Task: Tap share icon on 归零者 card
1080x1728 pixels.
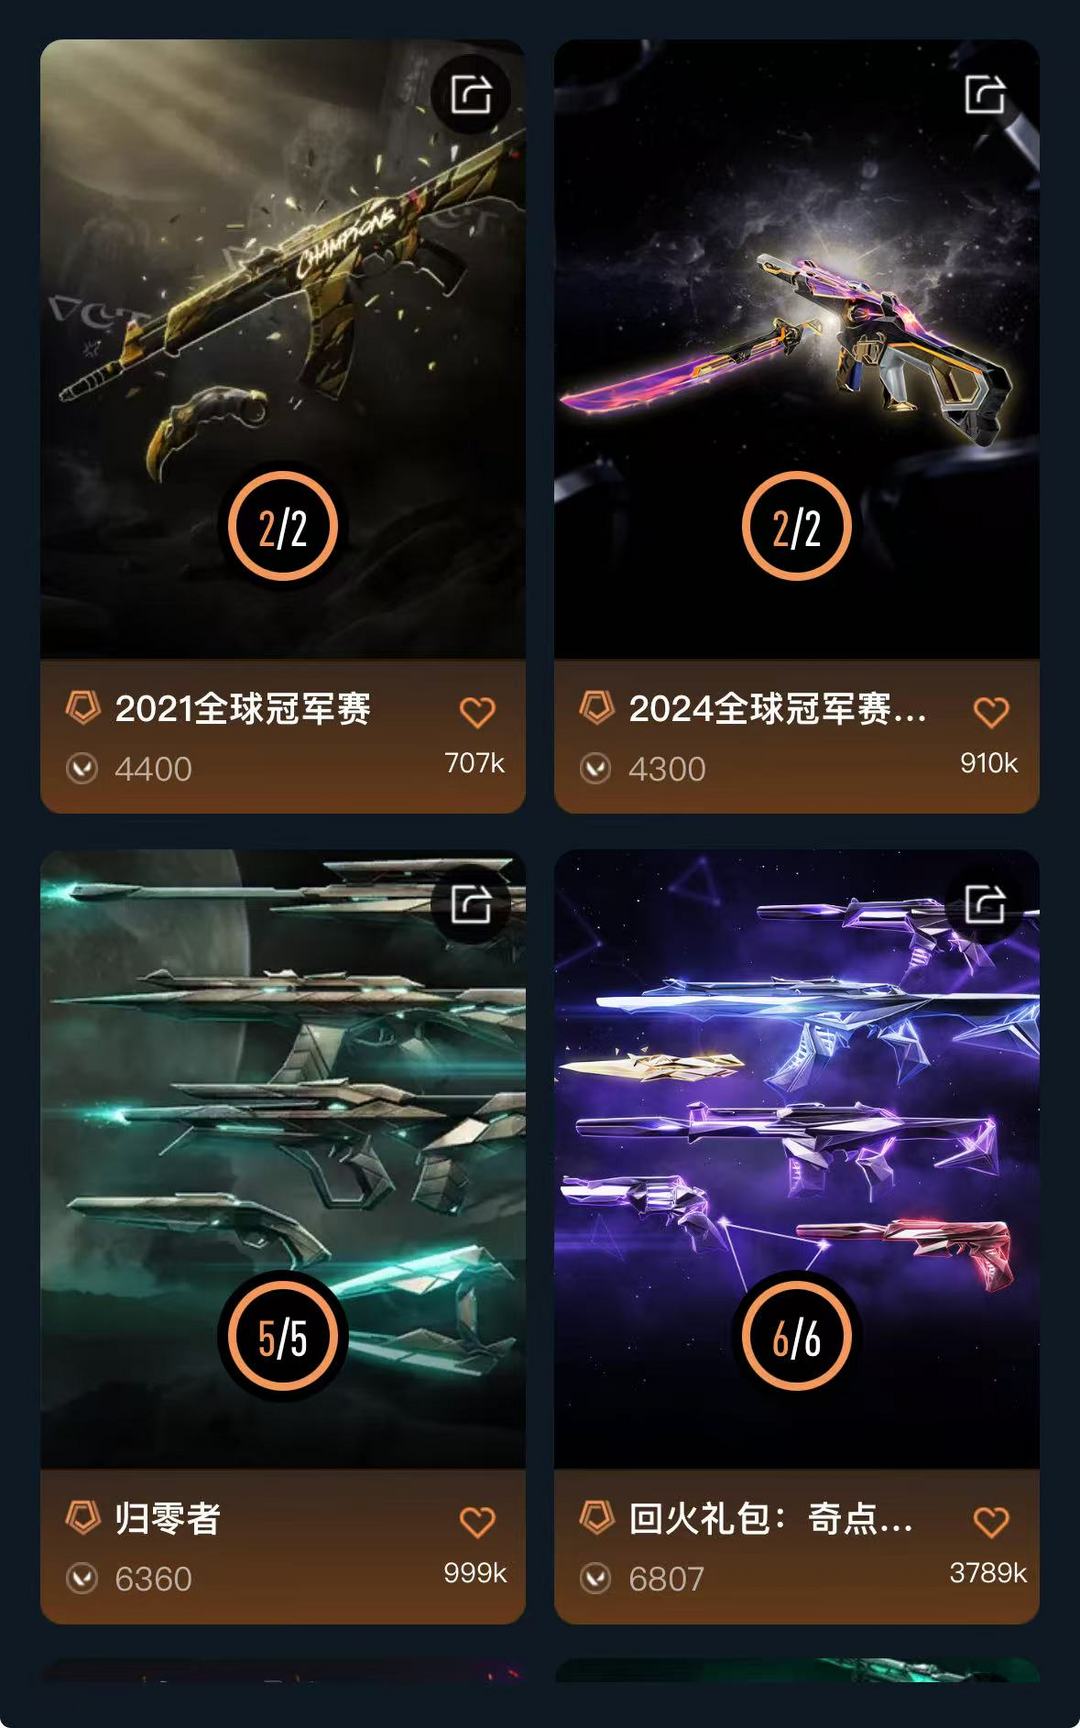Action: click(x=471, y=904)
